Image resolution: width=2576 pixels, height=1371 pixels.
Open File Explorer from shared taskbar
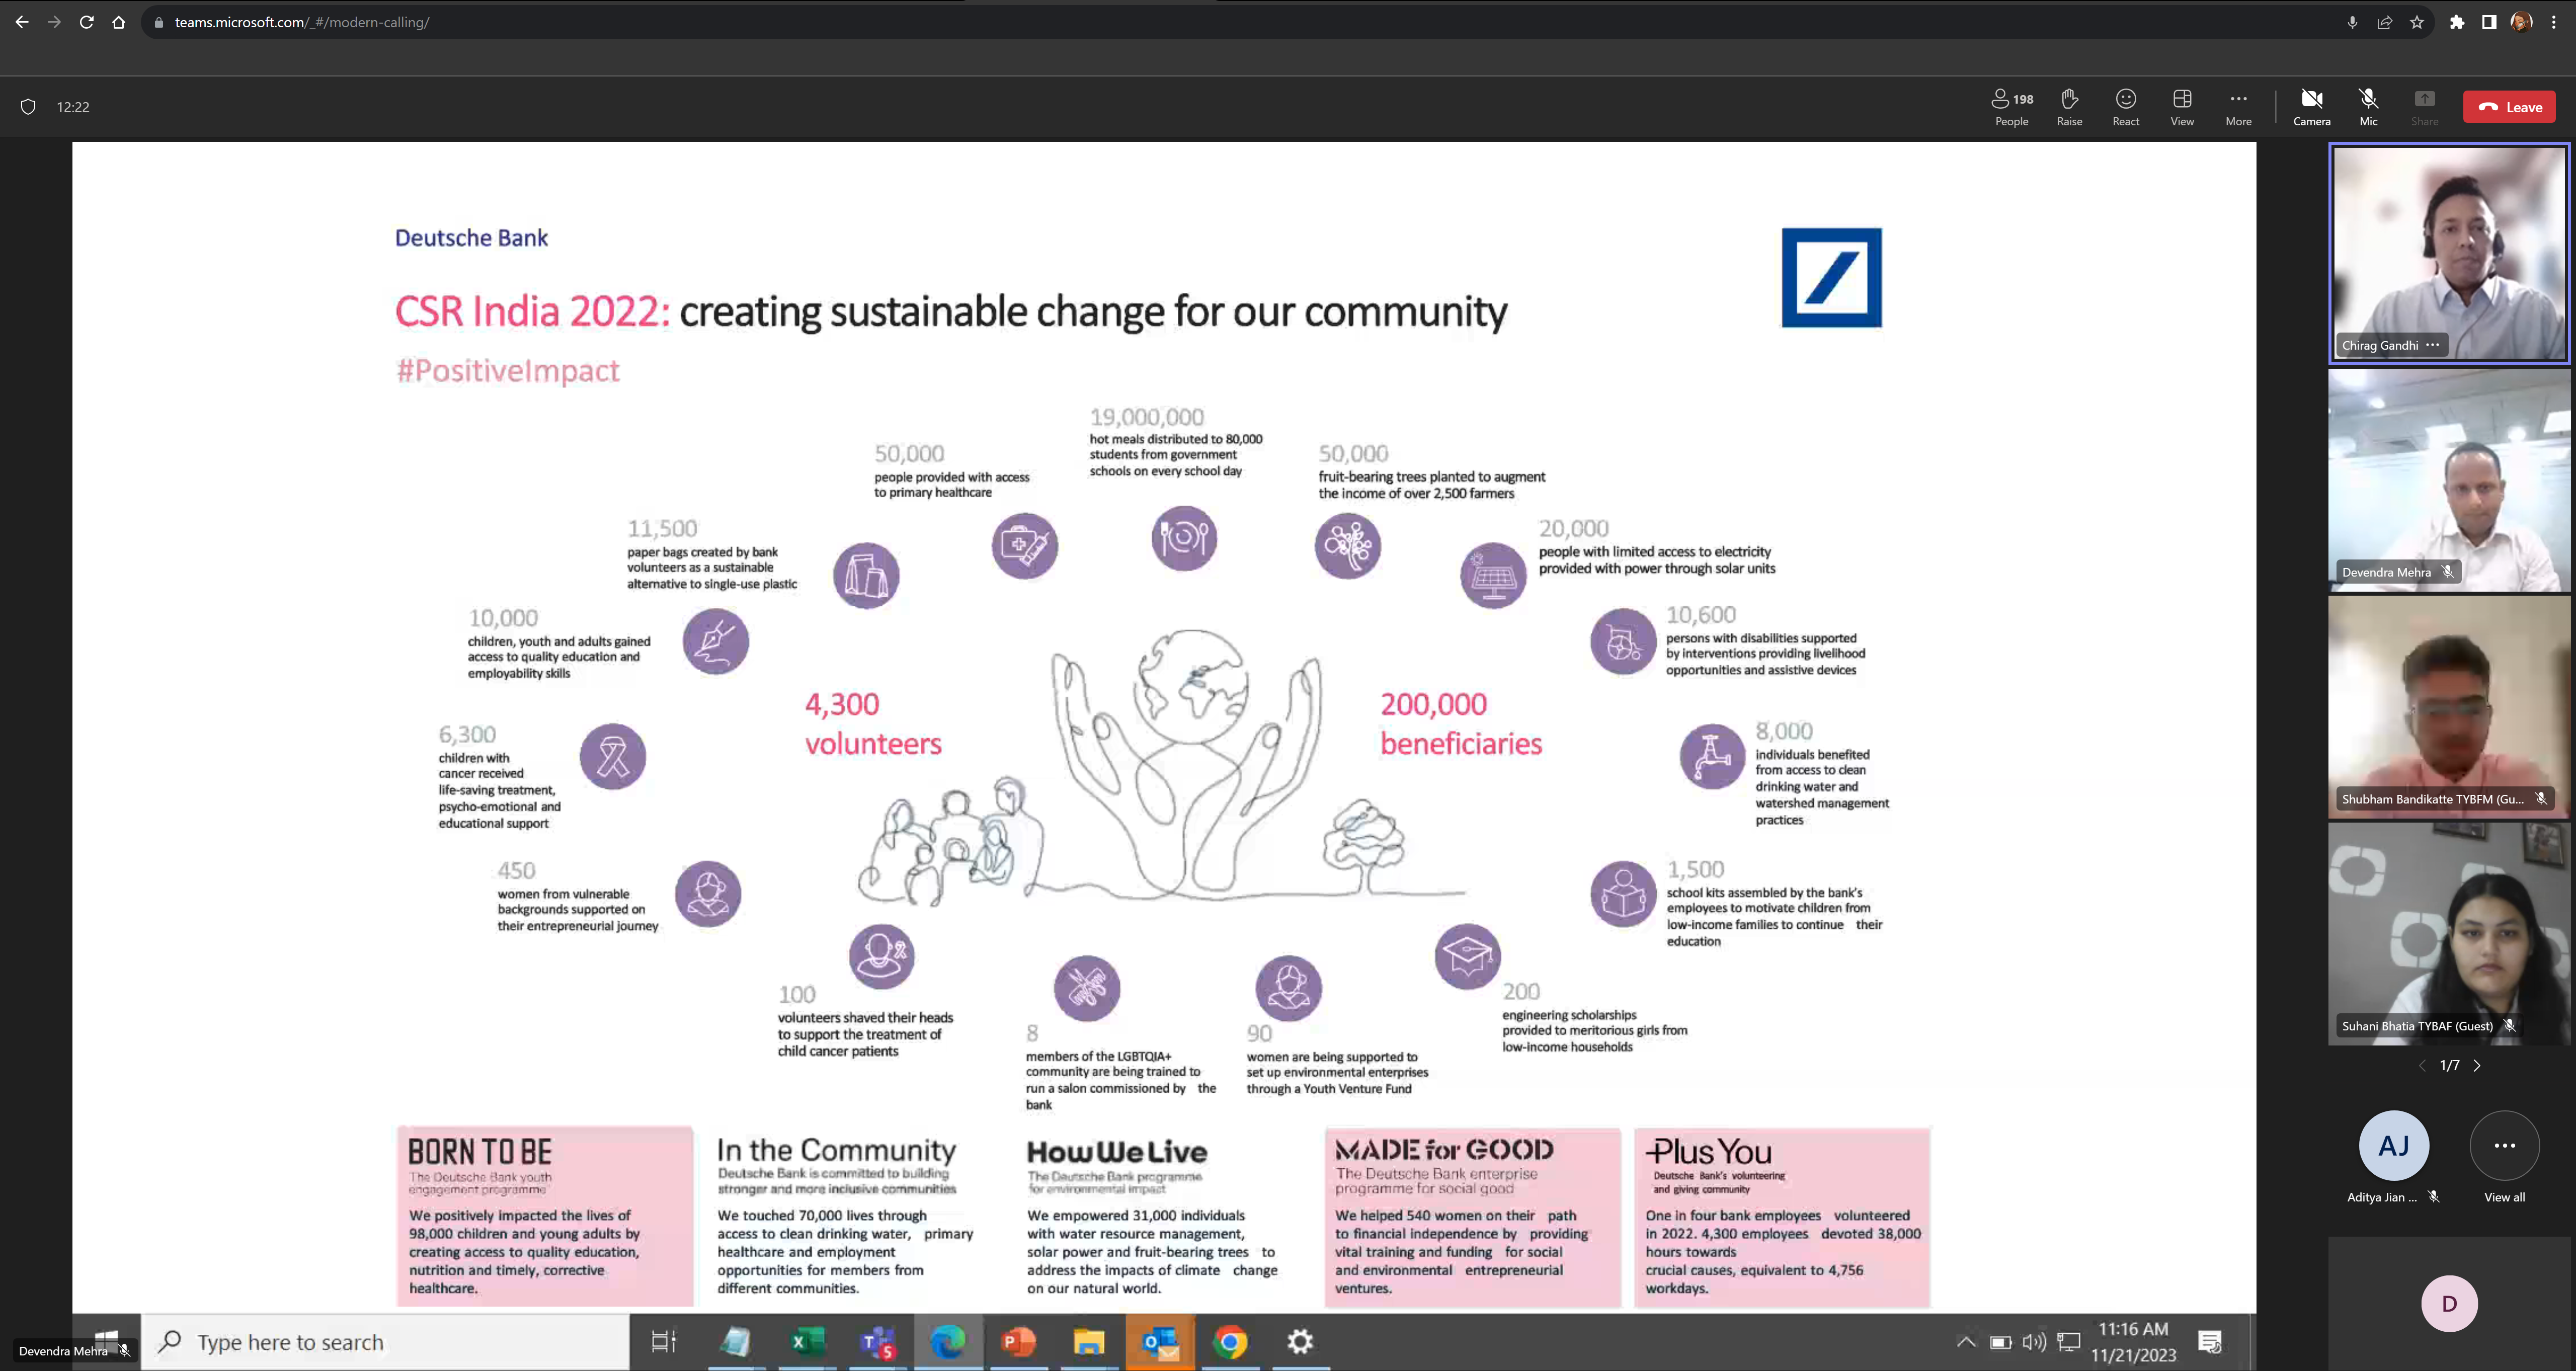click(x=1089, y=1342)
